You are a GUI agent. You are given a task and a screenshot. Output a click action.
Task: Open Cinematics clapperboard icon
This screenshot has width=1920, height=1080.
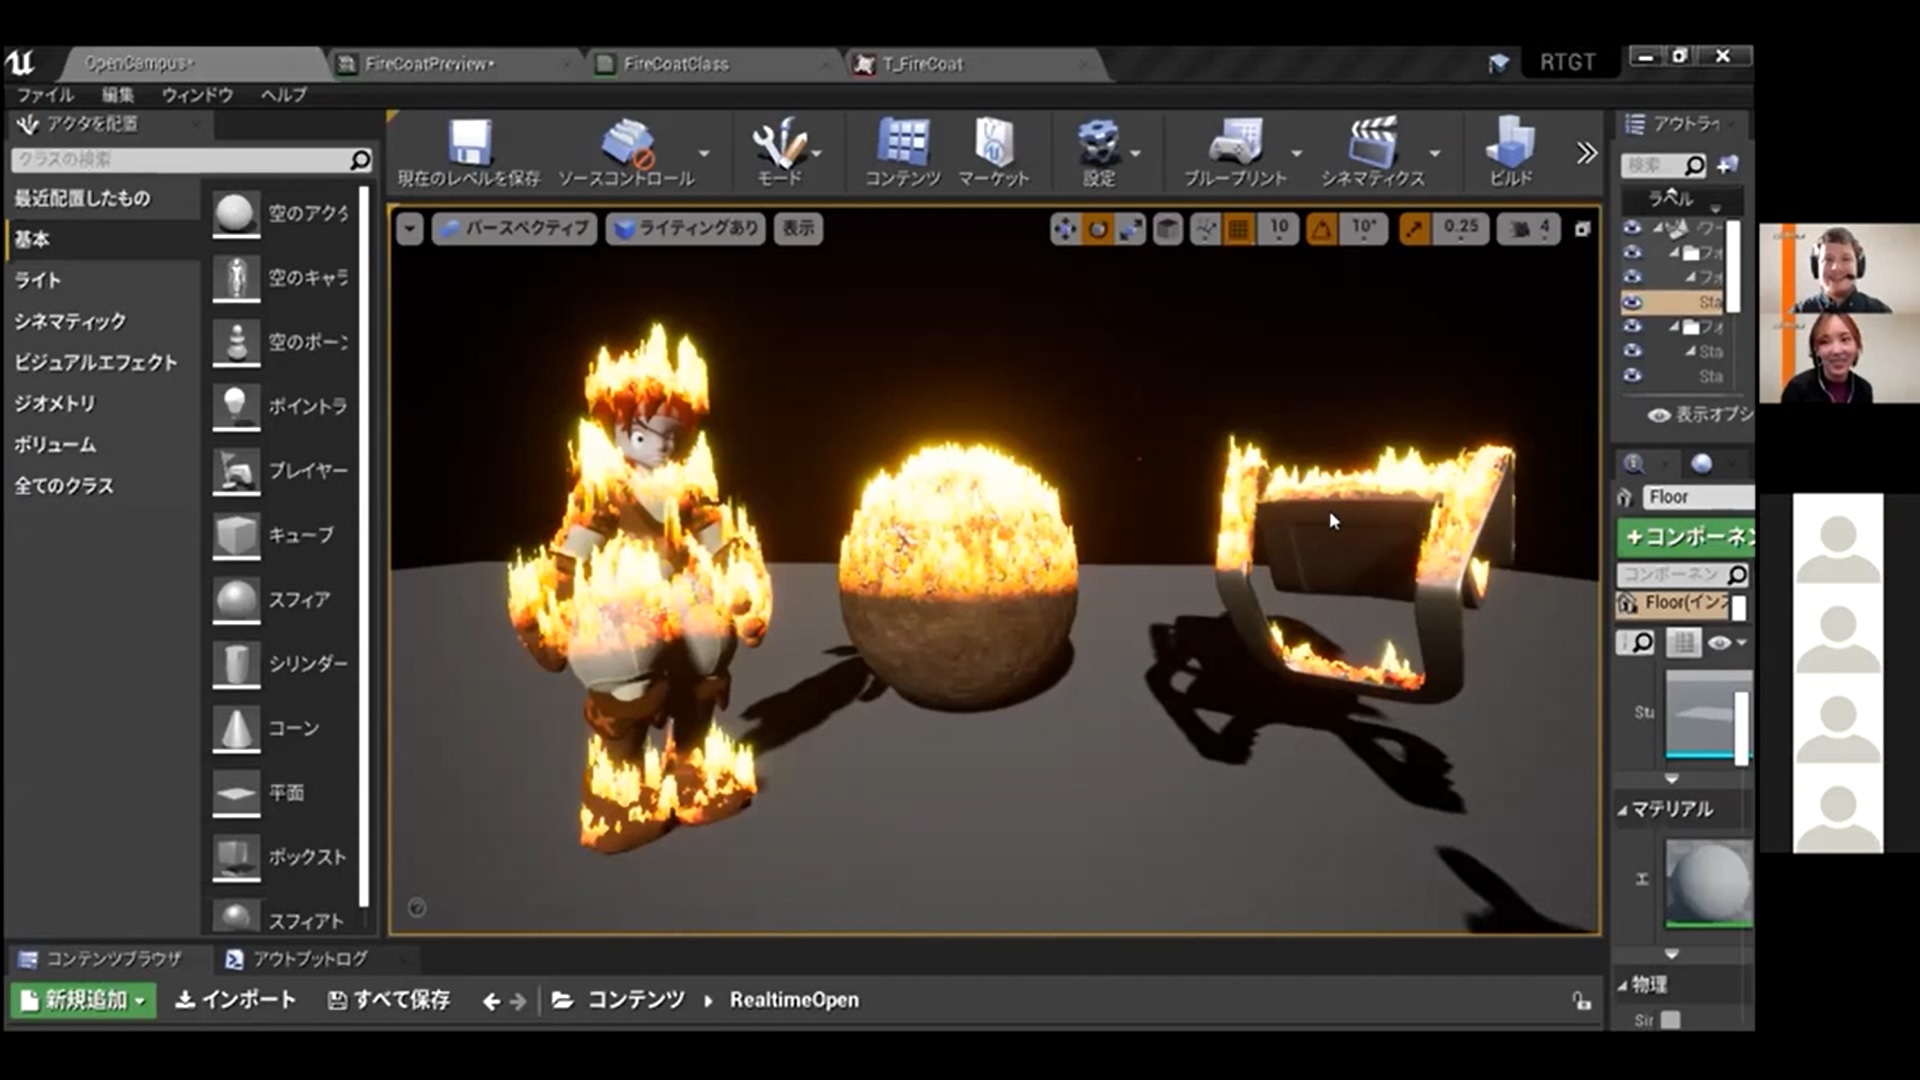pos(1372,143)
